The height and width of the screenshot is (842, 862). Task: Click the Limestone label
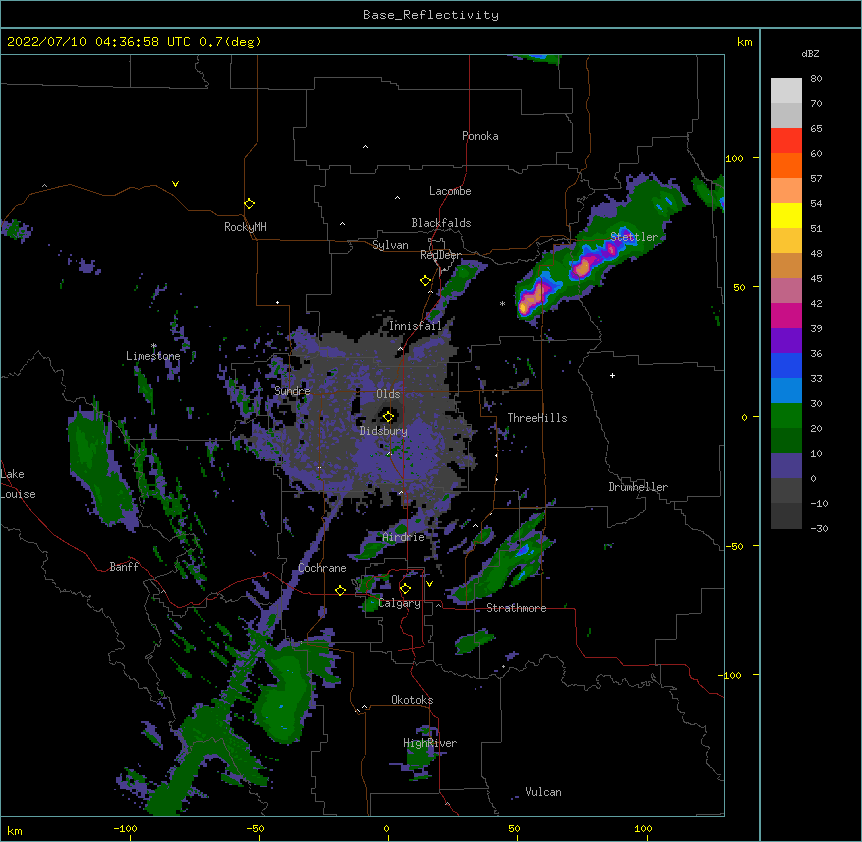(x=153, y=356)
